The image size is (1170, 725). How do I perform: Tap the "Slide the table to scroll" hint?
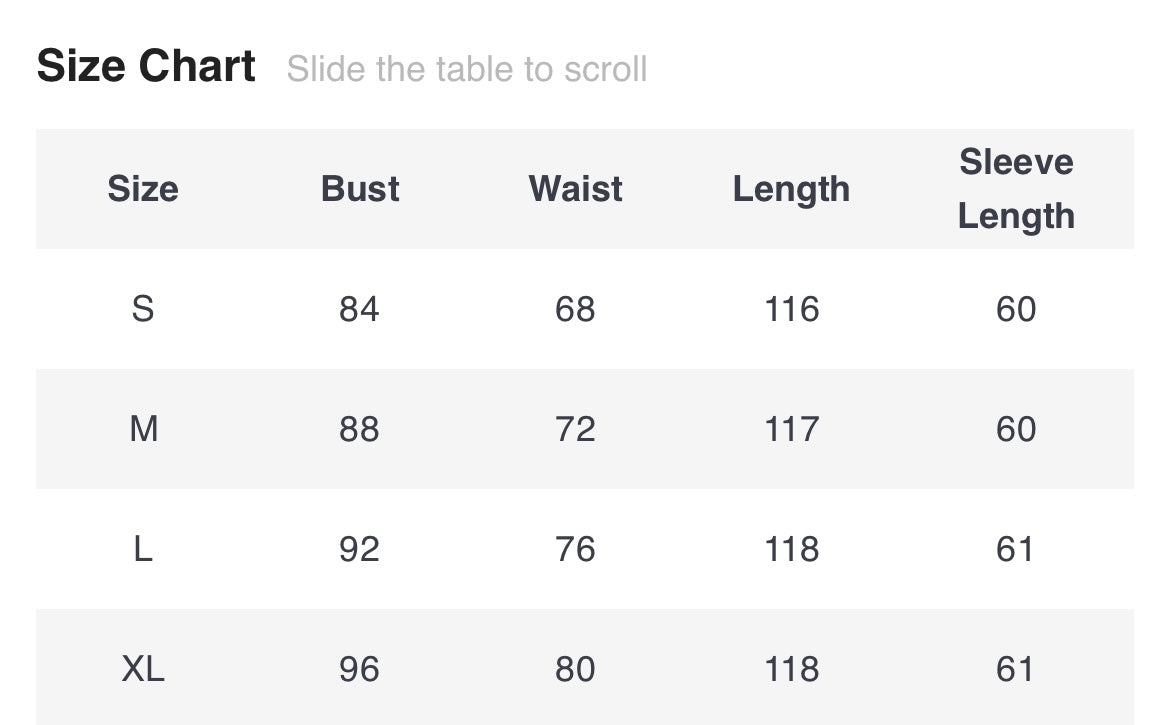tap(466, 69)
